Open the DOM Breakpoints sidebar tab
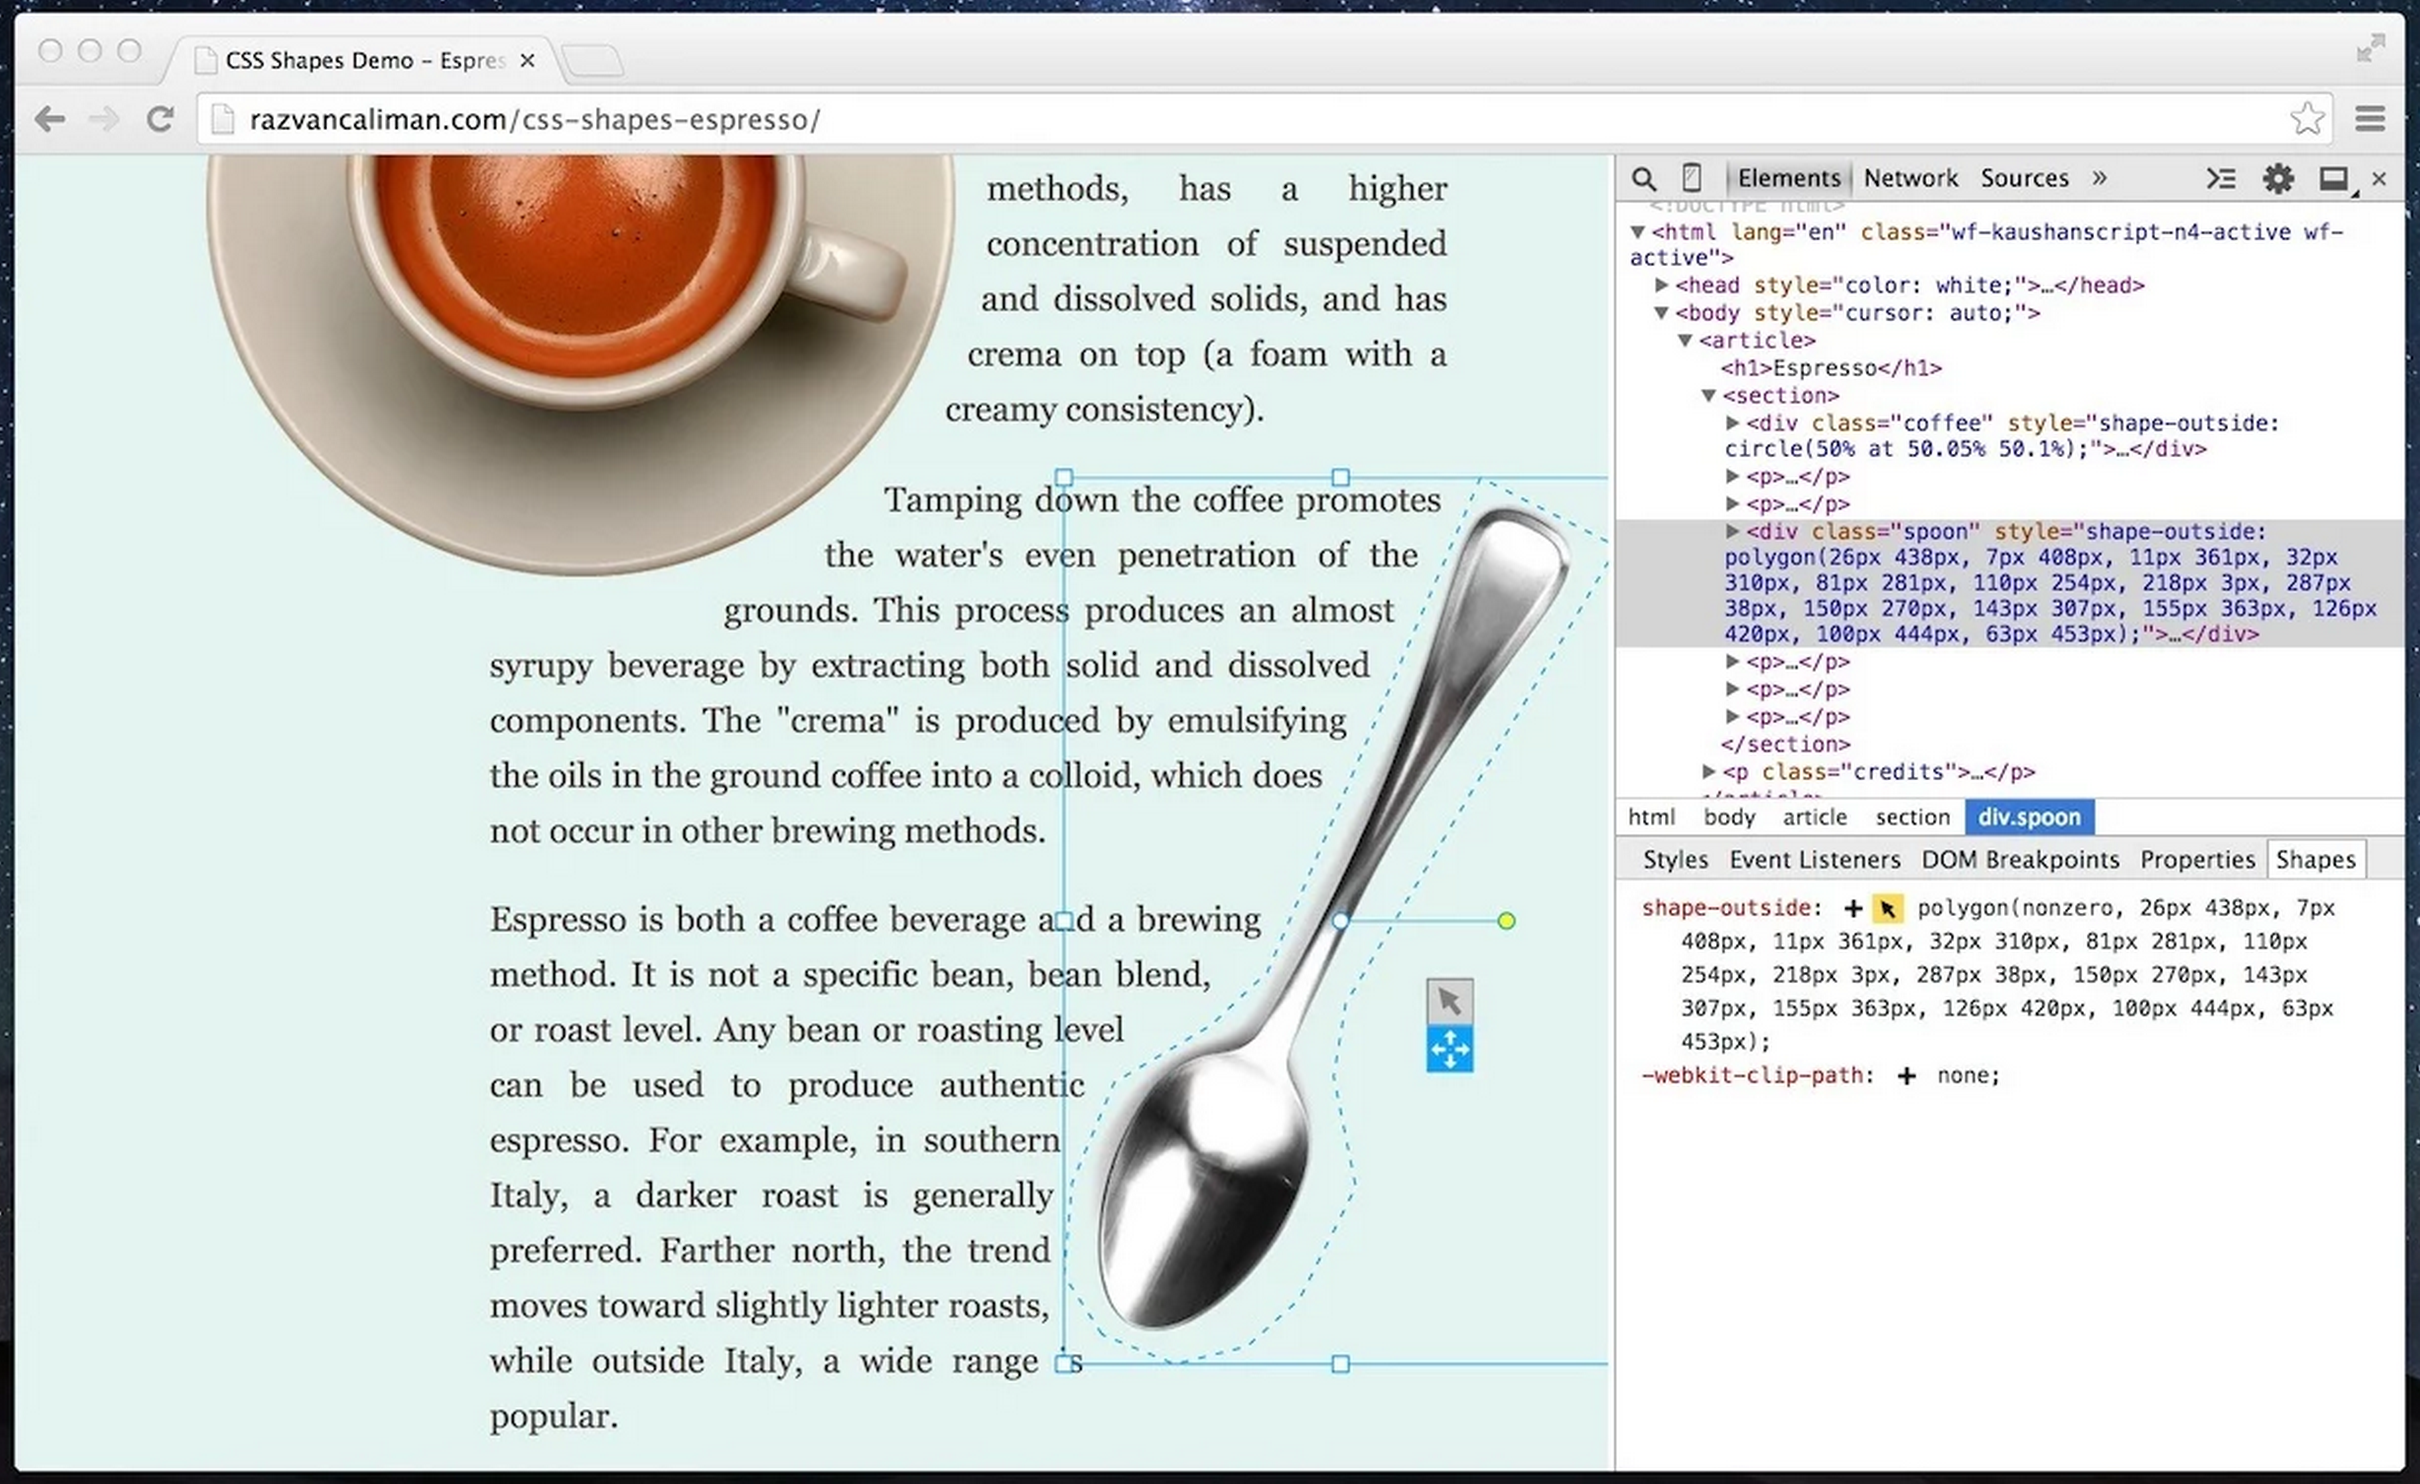The width and height of the screenshot is (2420, 1484). [2020, 860]
